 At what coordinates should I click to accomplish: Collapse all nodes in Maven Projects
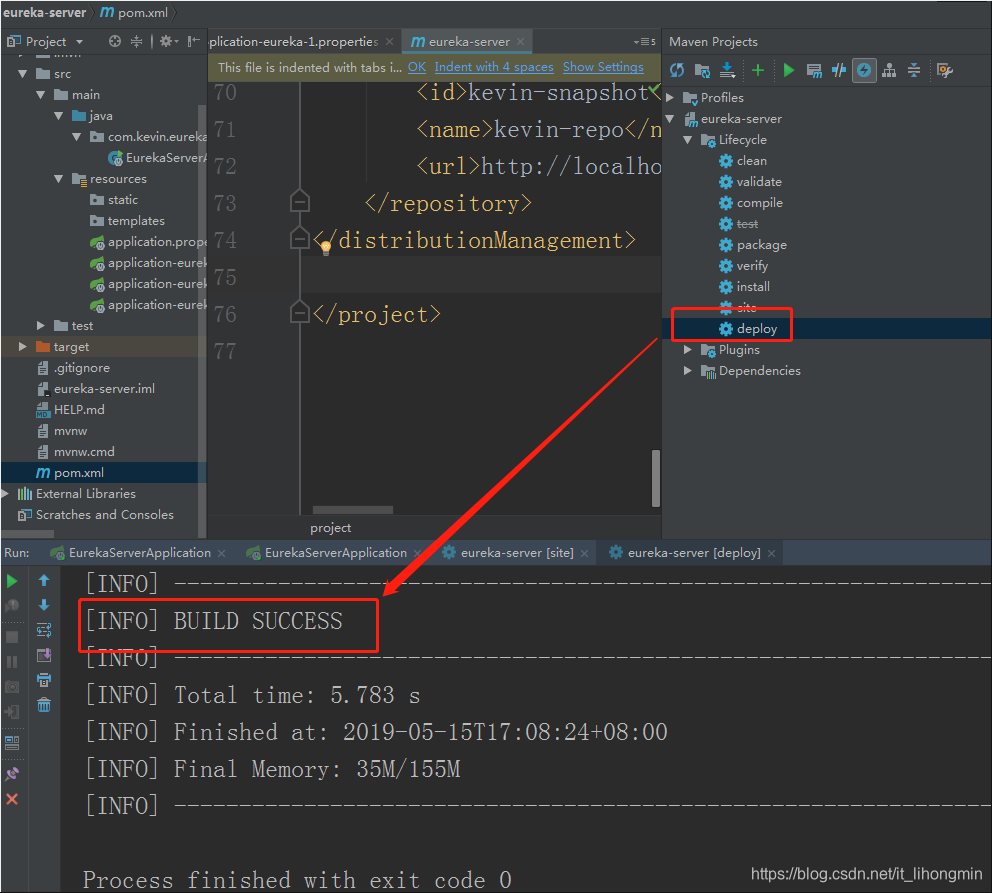(914, 70)
